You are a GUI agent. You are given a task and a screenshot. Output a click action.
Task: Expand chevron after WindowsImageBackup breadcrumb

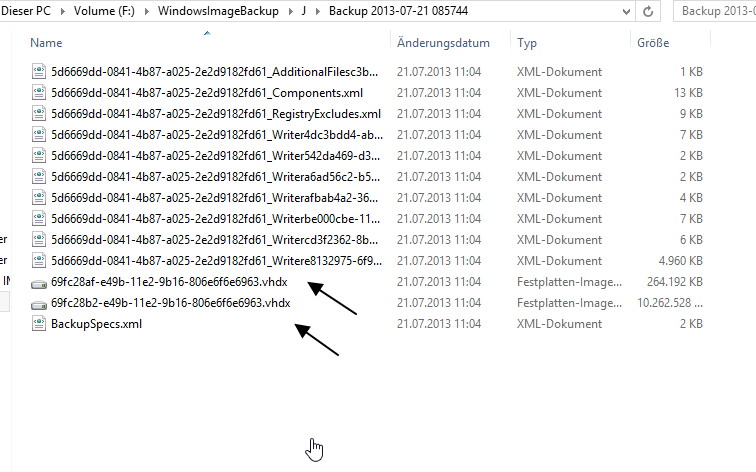(x=291, y=11)
